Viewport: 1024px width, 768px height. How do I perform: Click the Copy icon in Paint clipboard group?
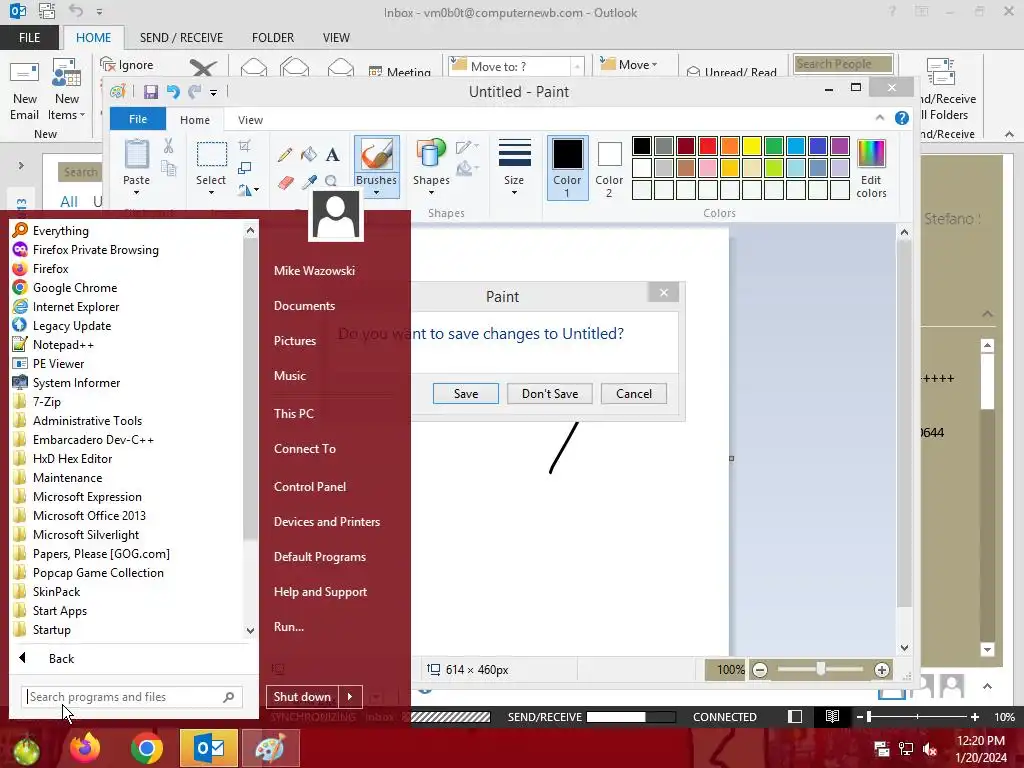coord(168,169)
